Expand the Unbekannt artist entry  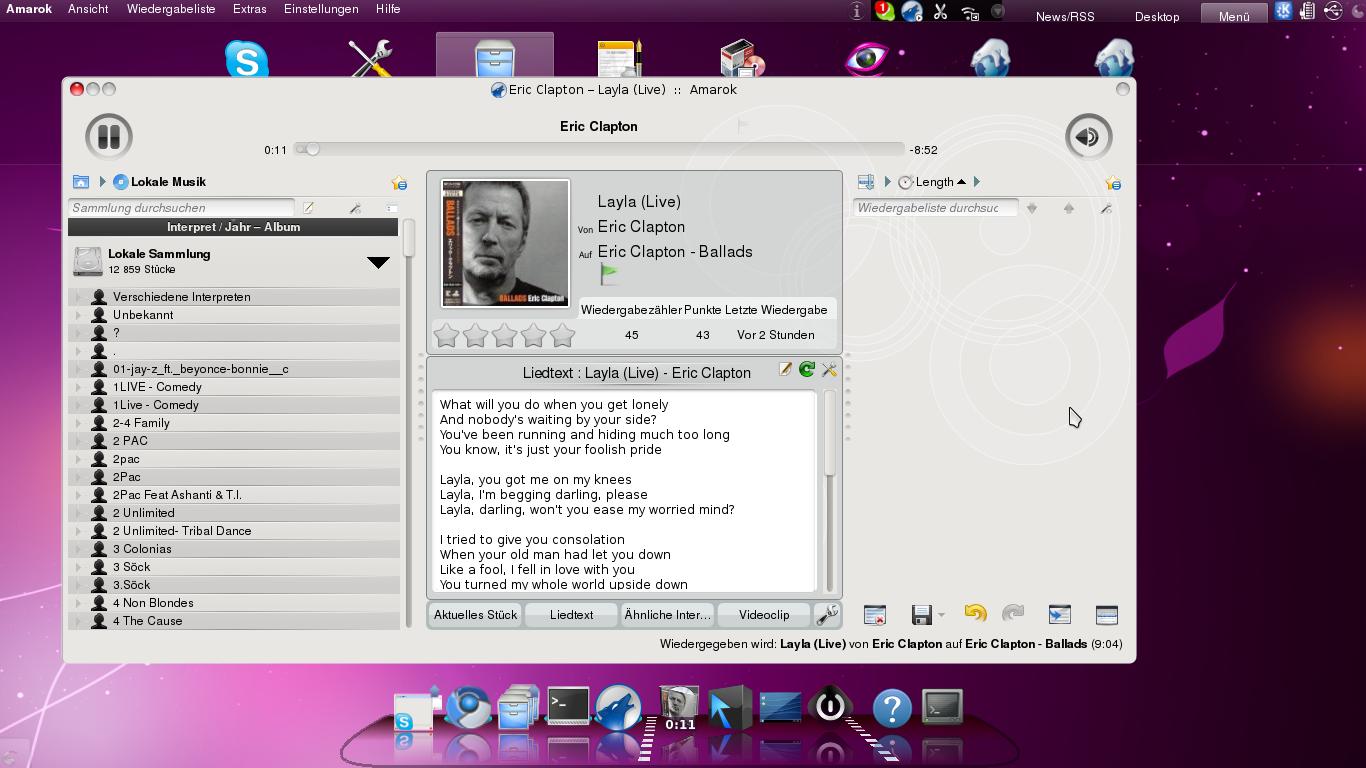(79, 315)
